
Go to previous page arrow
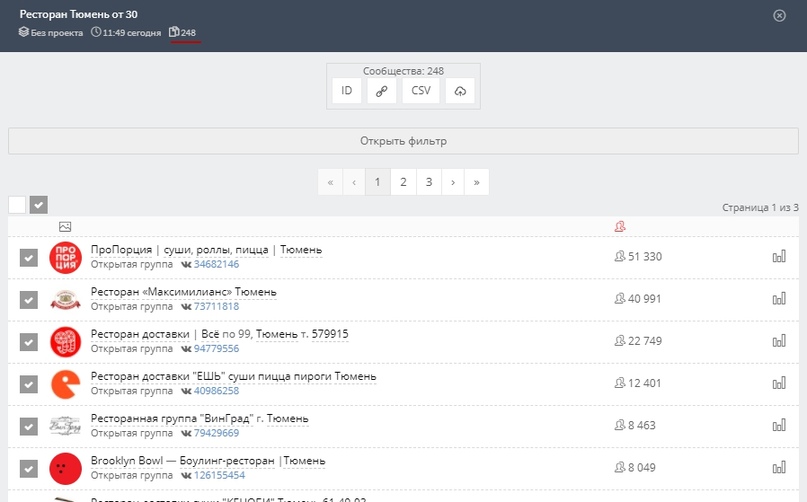point(354,182)
